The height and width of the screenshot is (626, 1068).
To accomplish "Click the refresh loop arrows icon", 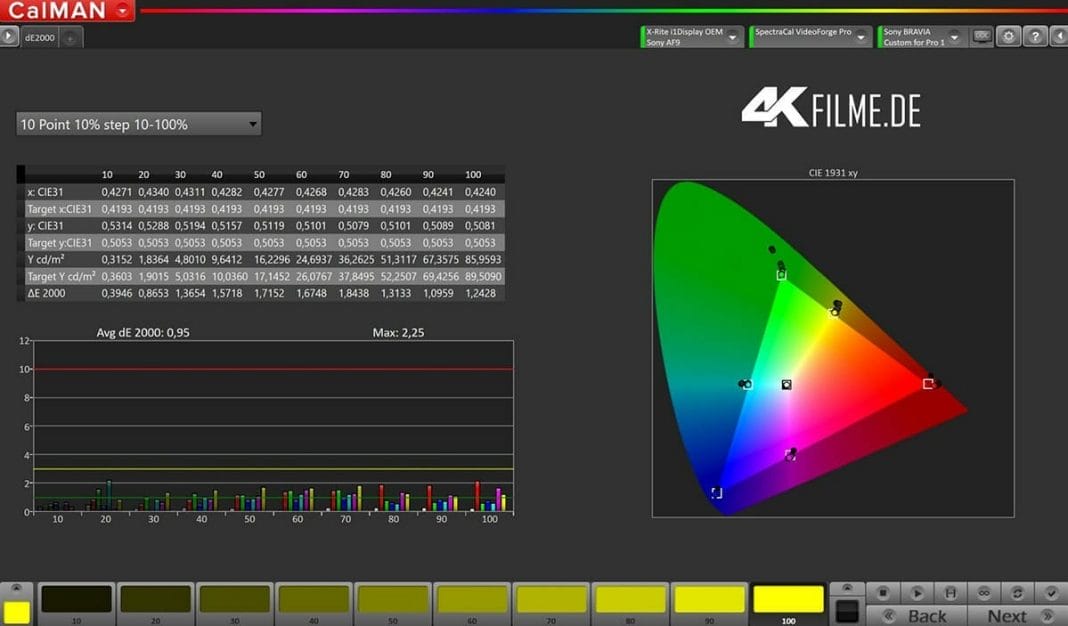I will (x=1017, y=593).
